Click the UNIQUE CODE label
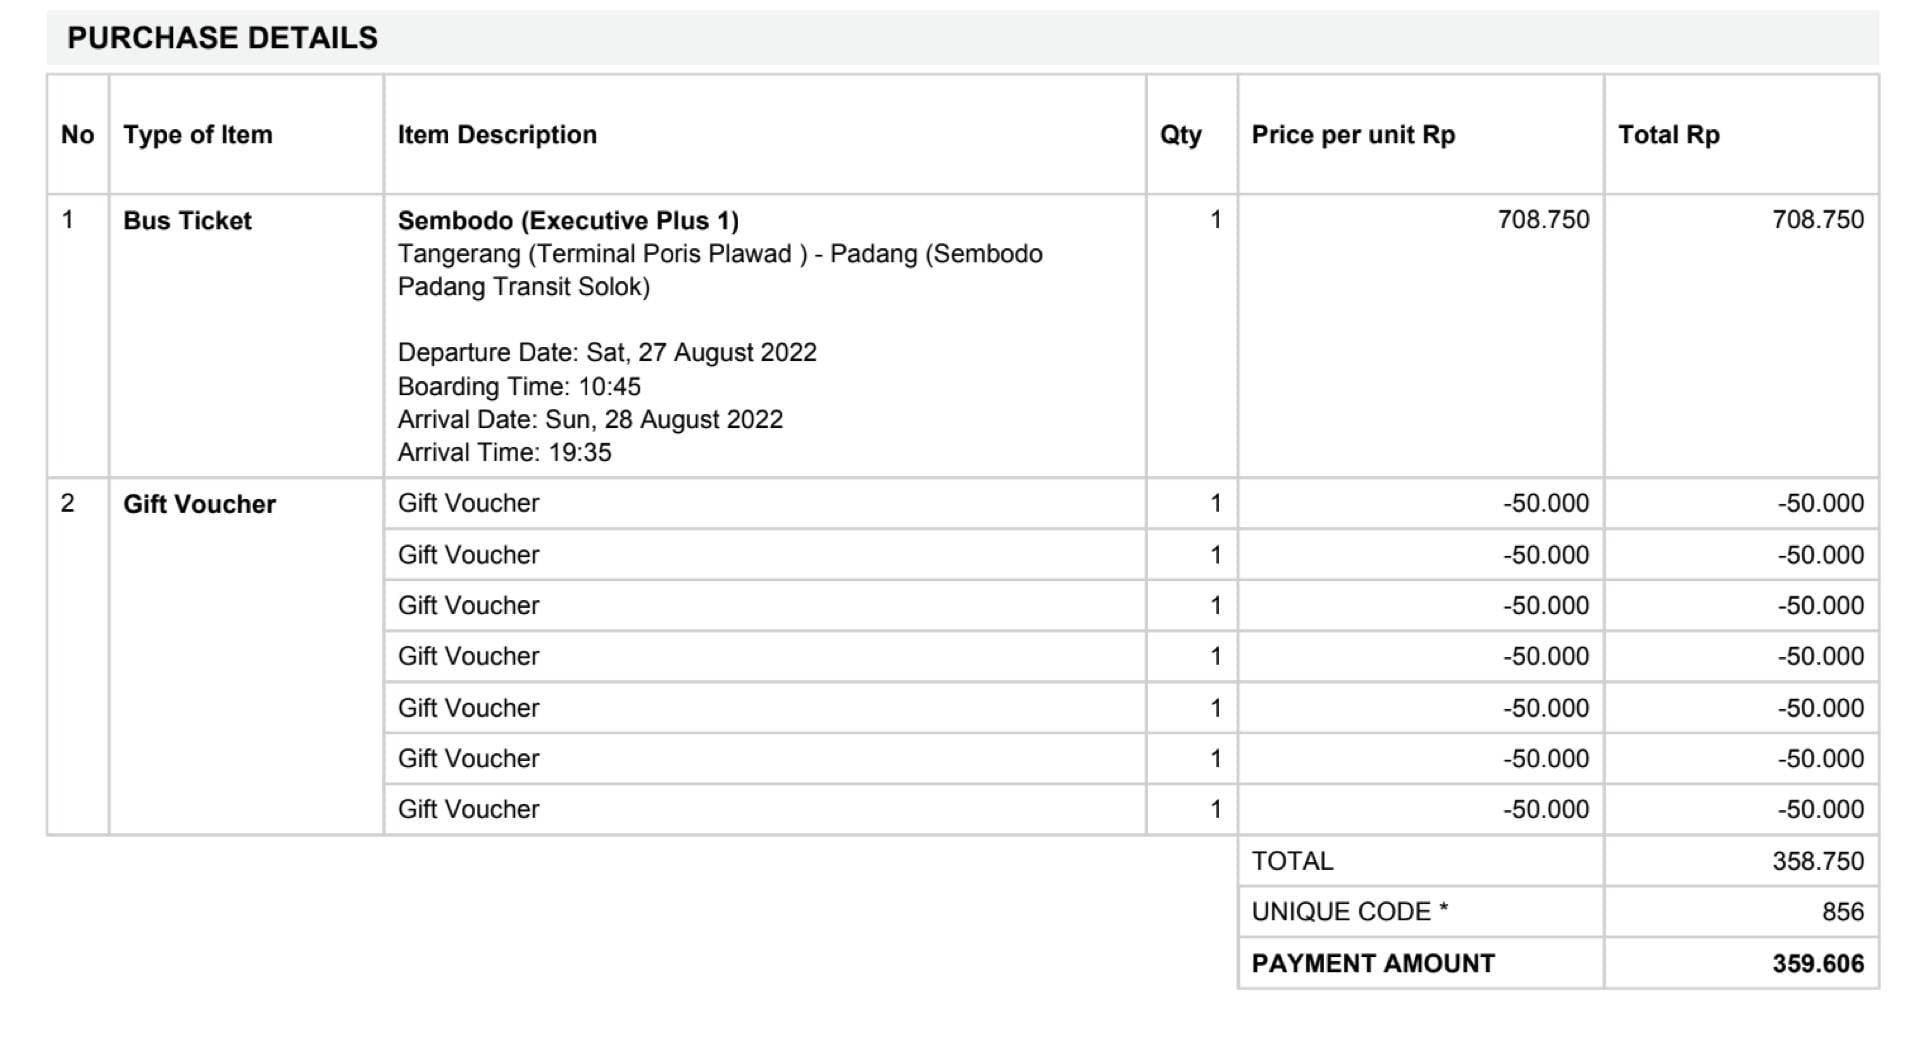The width and height of the screenshot is (1906, 1052). click(x=1349, y=912)
